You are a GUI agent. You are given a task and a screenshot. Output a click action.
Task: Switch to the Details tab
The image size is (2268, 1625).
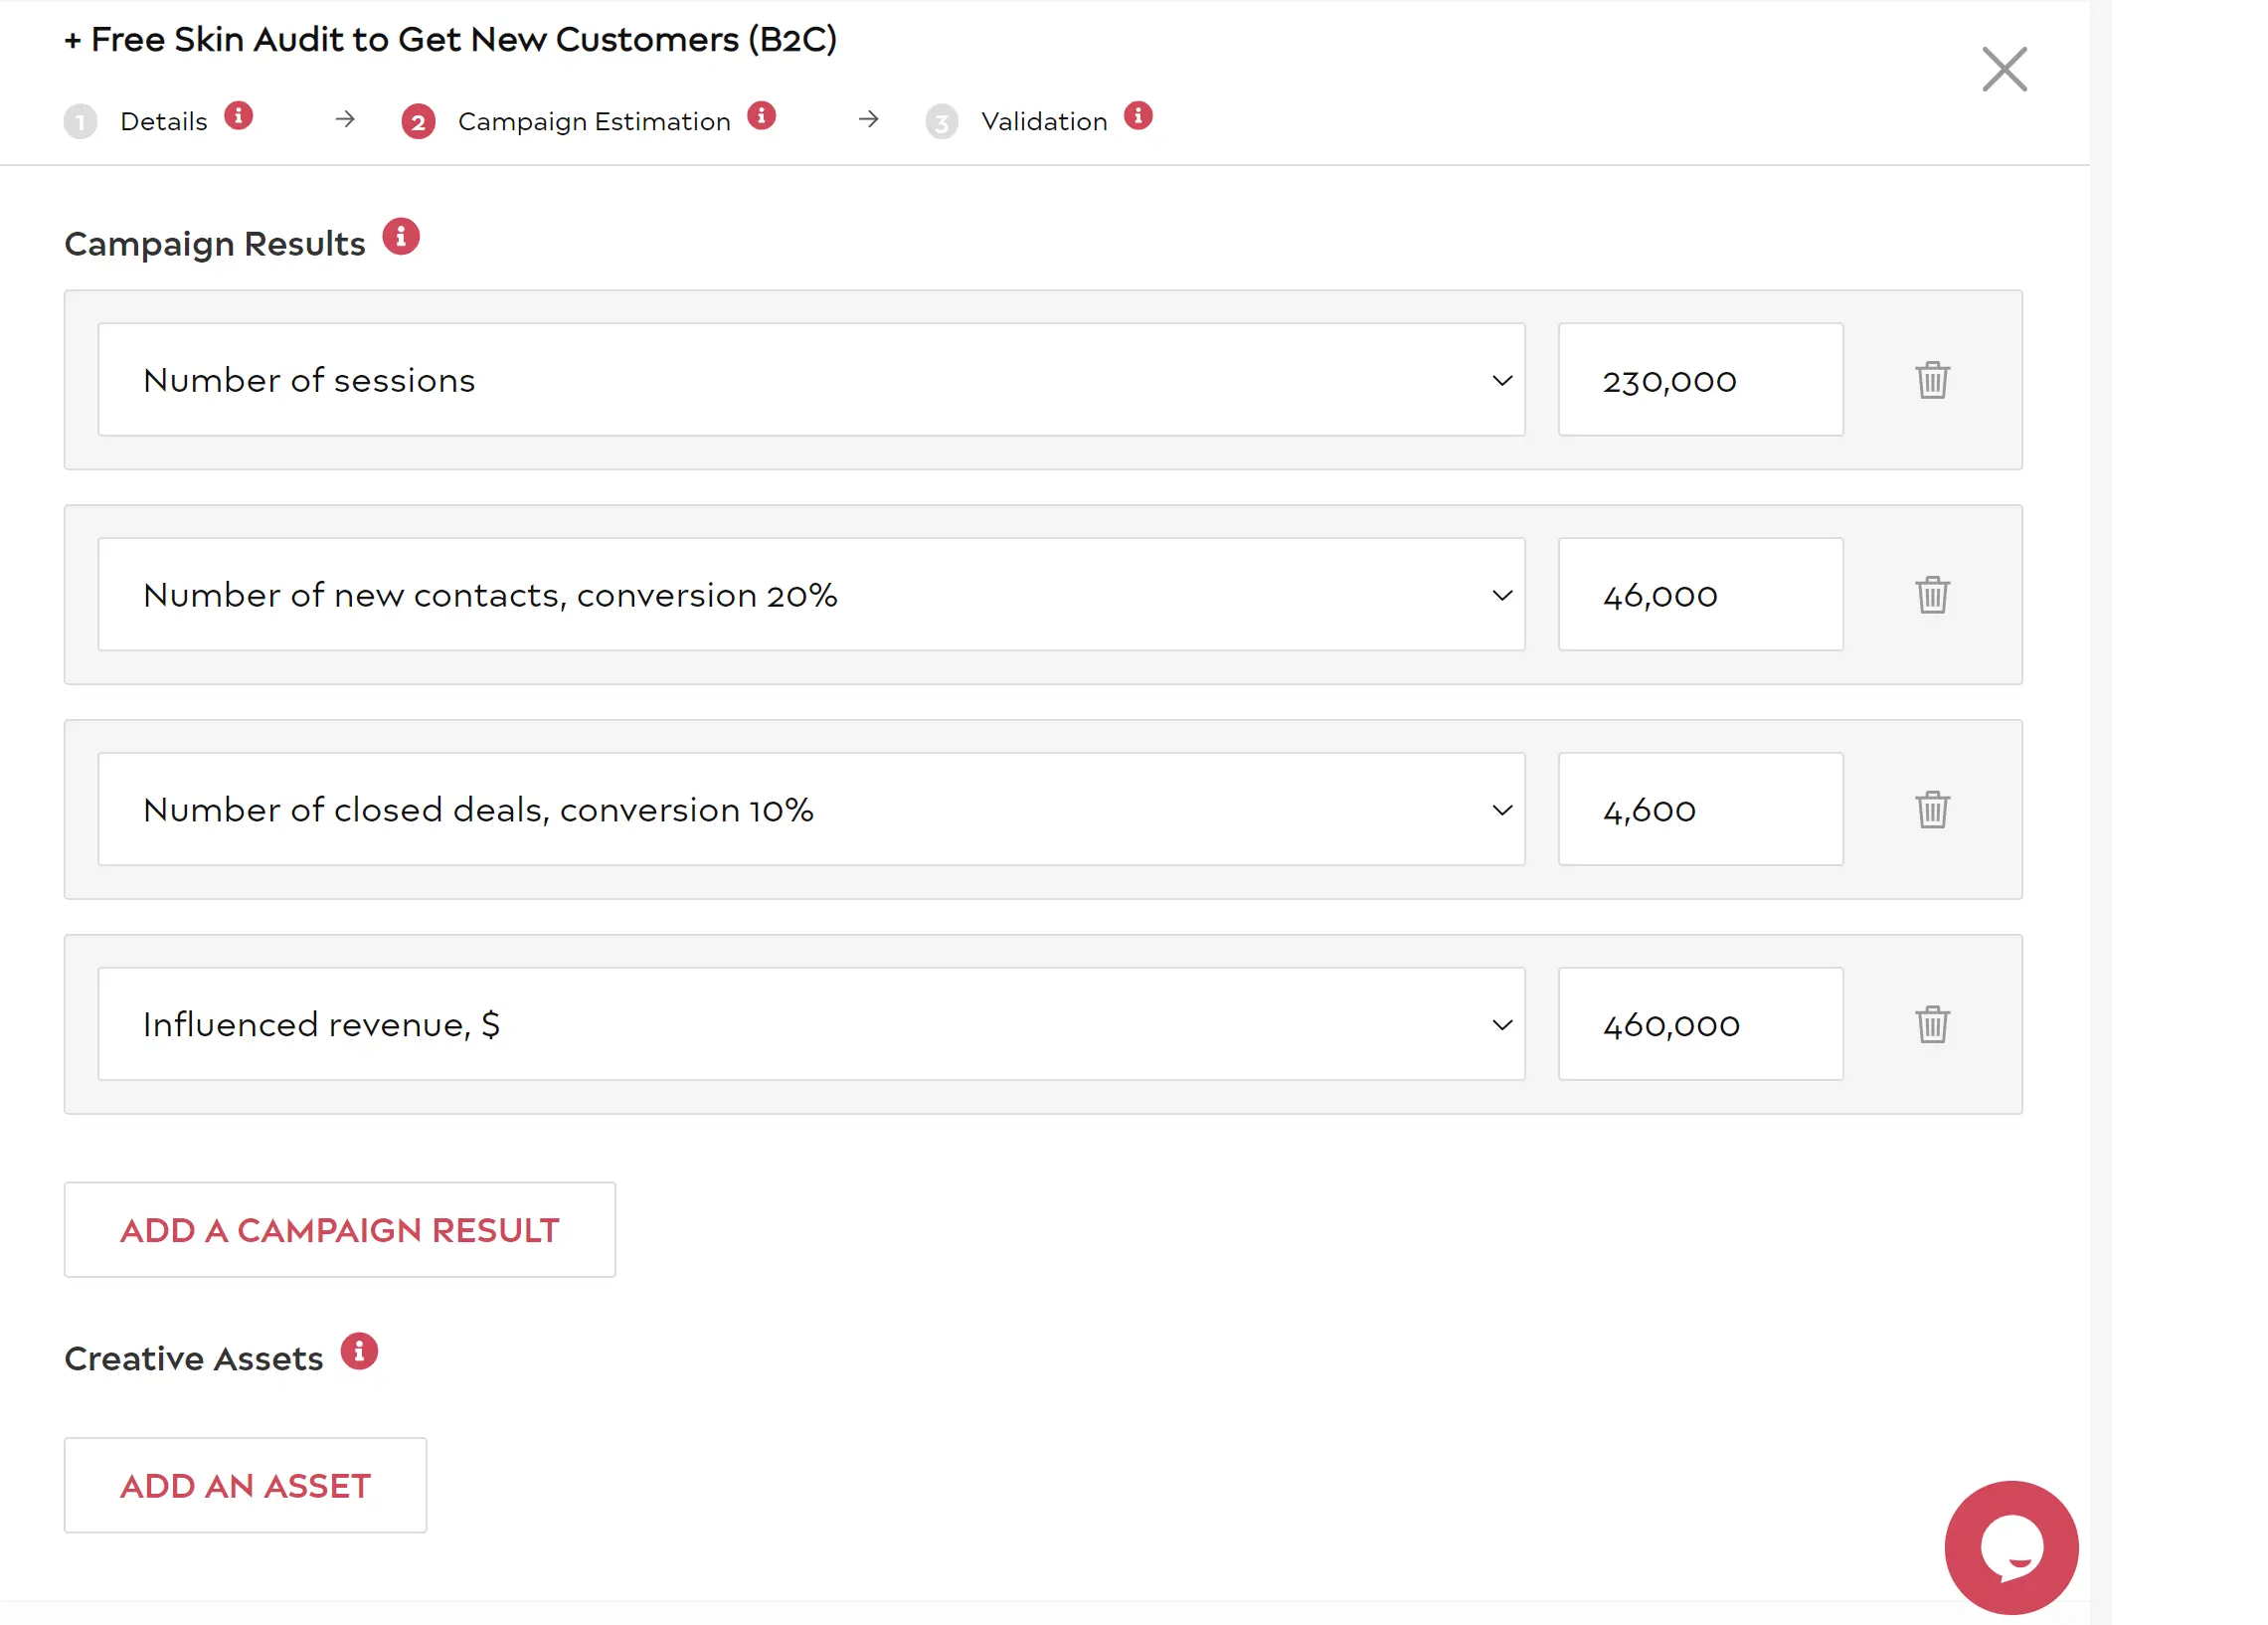(163, 119)
